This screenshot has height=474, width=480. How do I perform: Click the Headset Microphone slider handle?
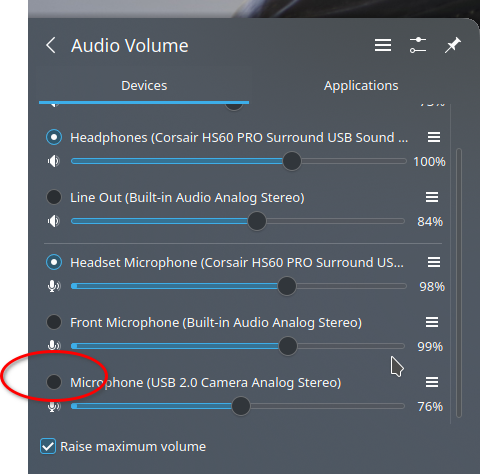[287, 286]
